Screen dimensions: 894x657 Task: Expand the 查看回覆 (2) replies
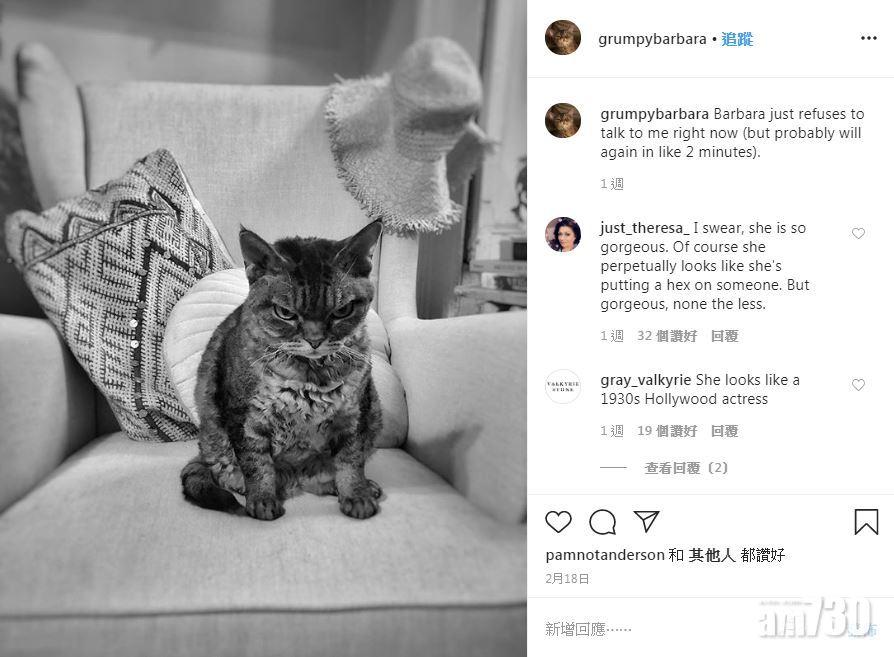(x=686, y=468)
